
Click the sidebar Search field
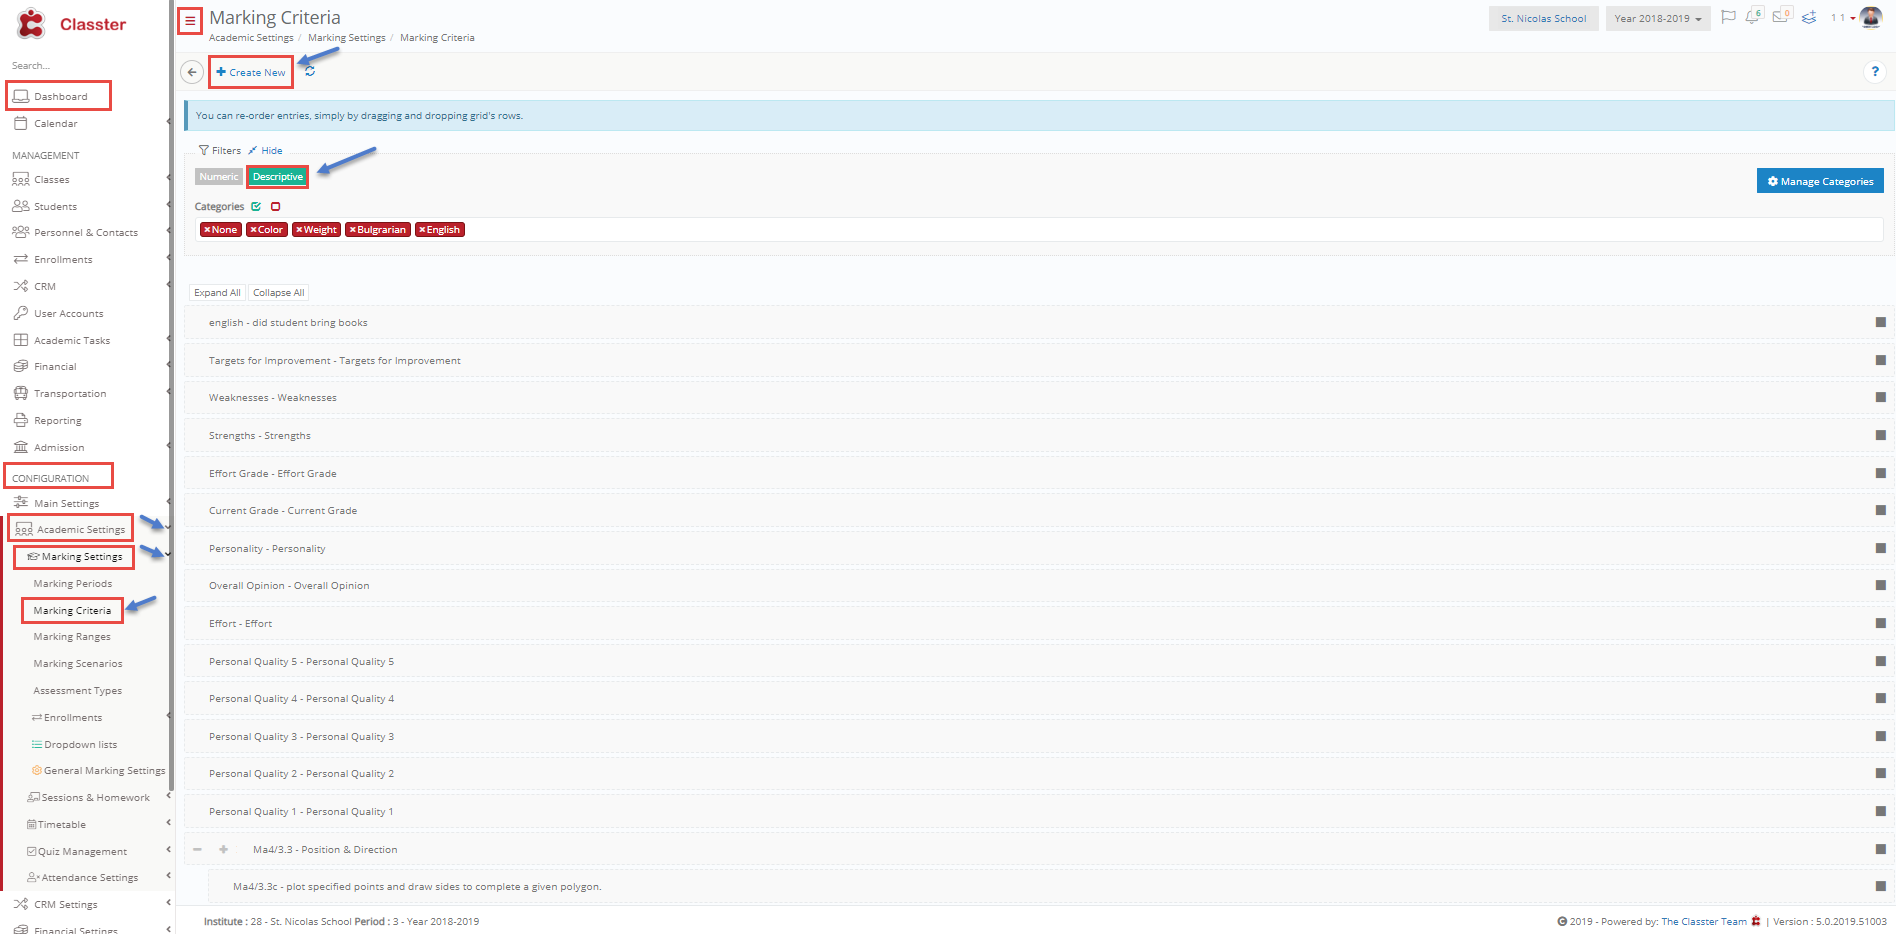pos(85,65)
